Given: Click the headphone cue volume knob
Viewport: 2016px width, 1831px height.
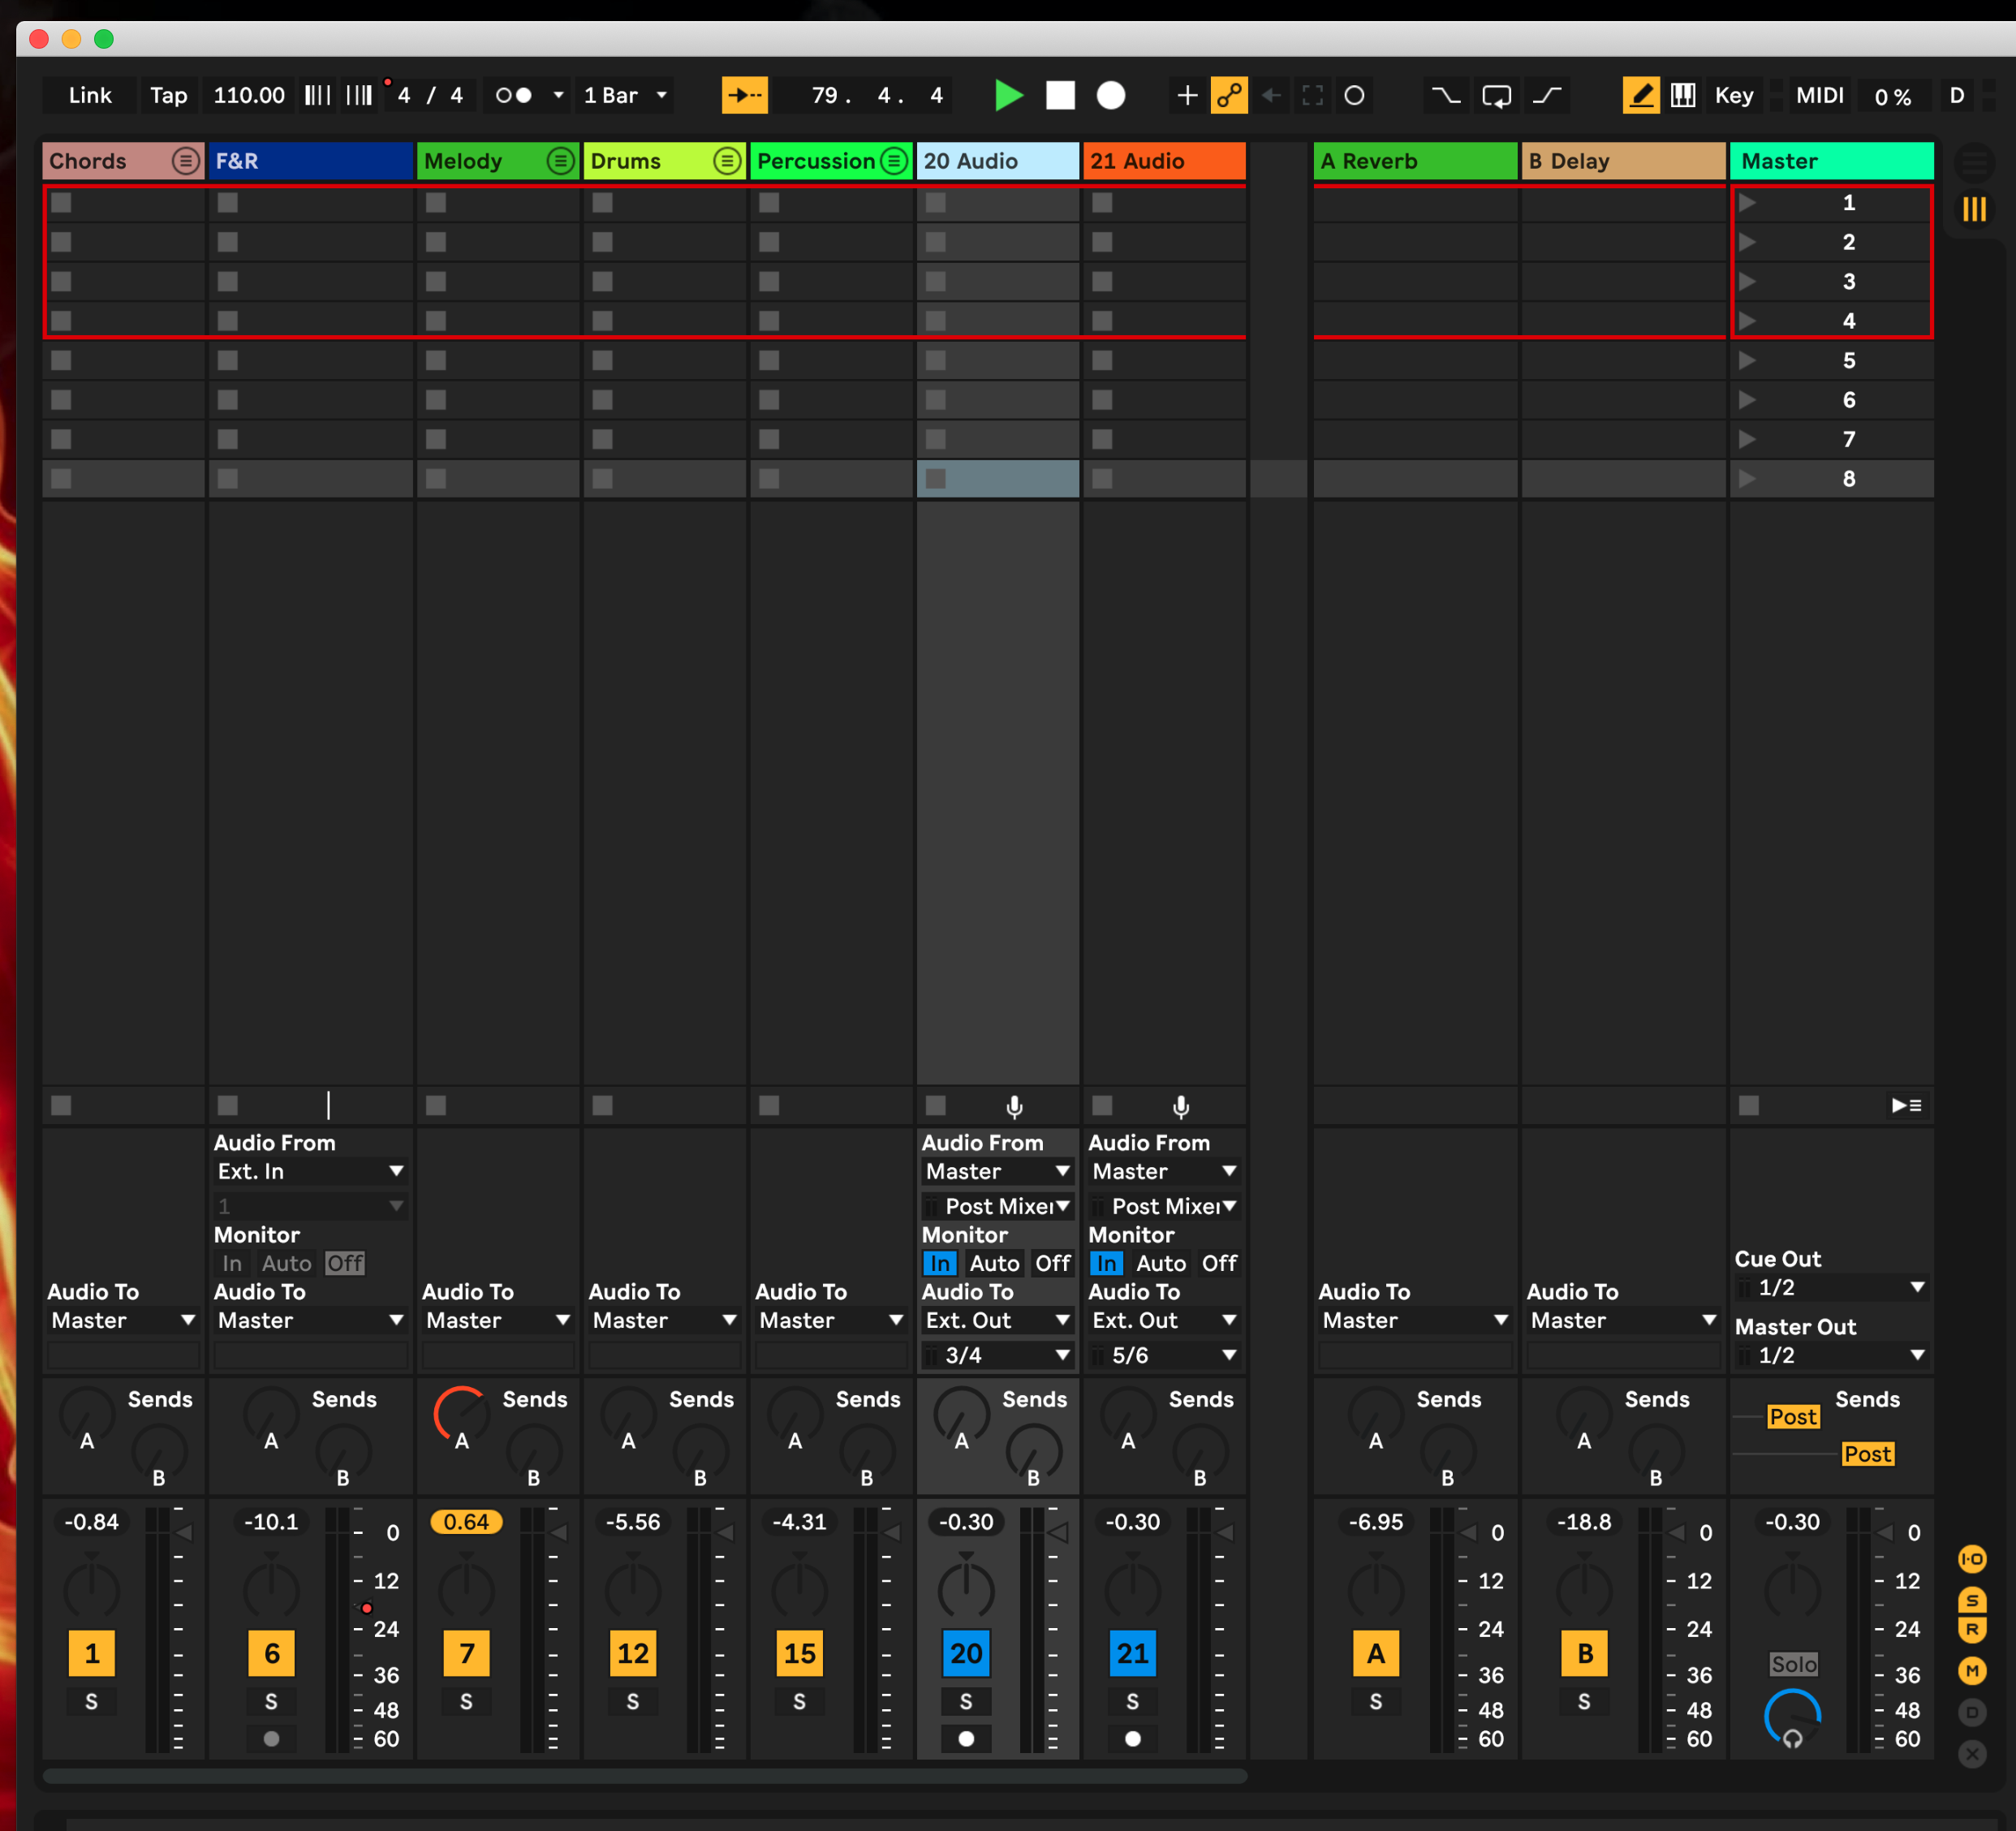Looking at the screenshot, I should (x=1792, y=1717).
